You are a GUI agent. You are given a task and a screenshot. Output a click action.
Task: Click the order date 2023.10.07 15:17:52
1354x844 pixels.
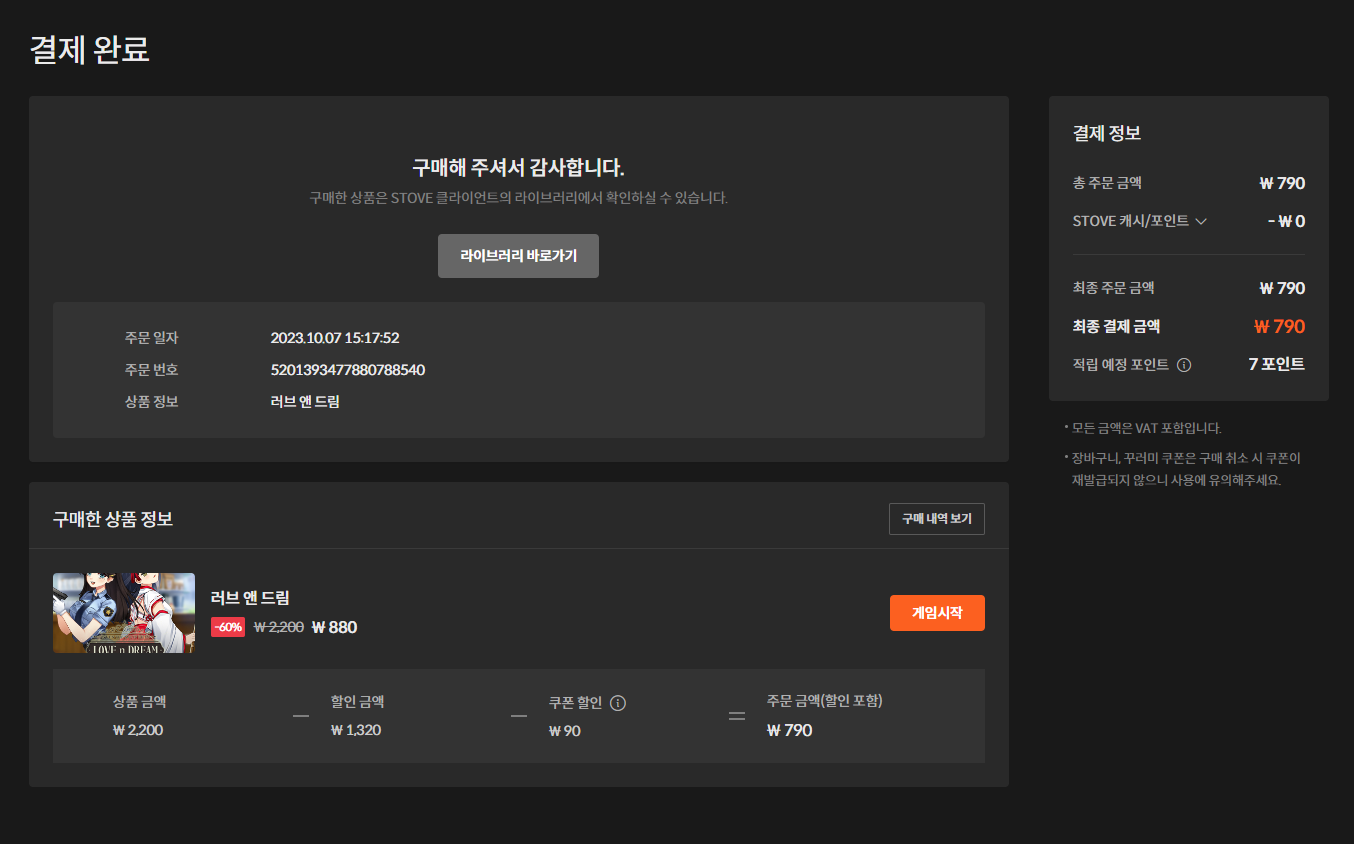click(335, 338)
